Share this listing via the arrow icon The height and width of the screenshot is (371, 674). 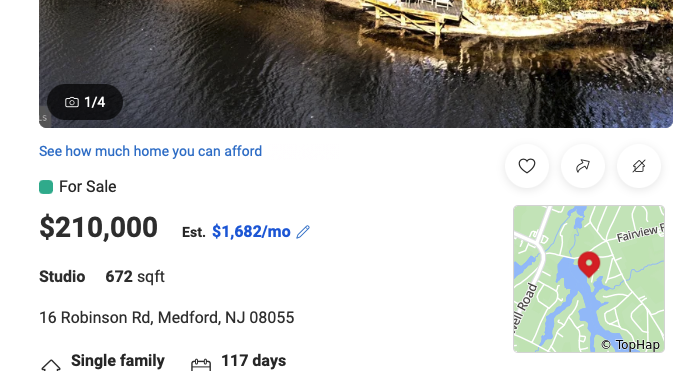[x=583, y=166]
